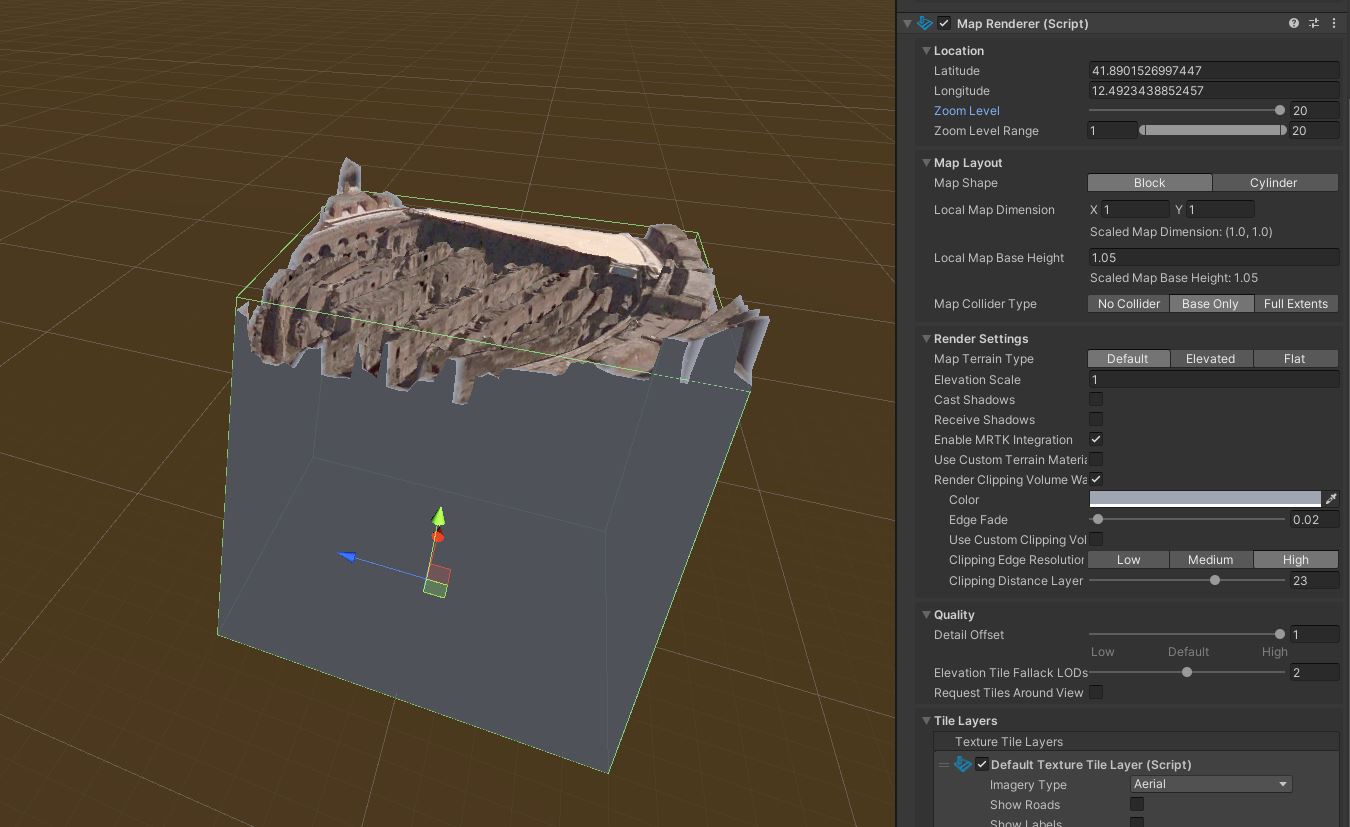Collapse the Render Settings section
The image size is (1350, 827).
point(927,338)
